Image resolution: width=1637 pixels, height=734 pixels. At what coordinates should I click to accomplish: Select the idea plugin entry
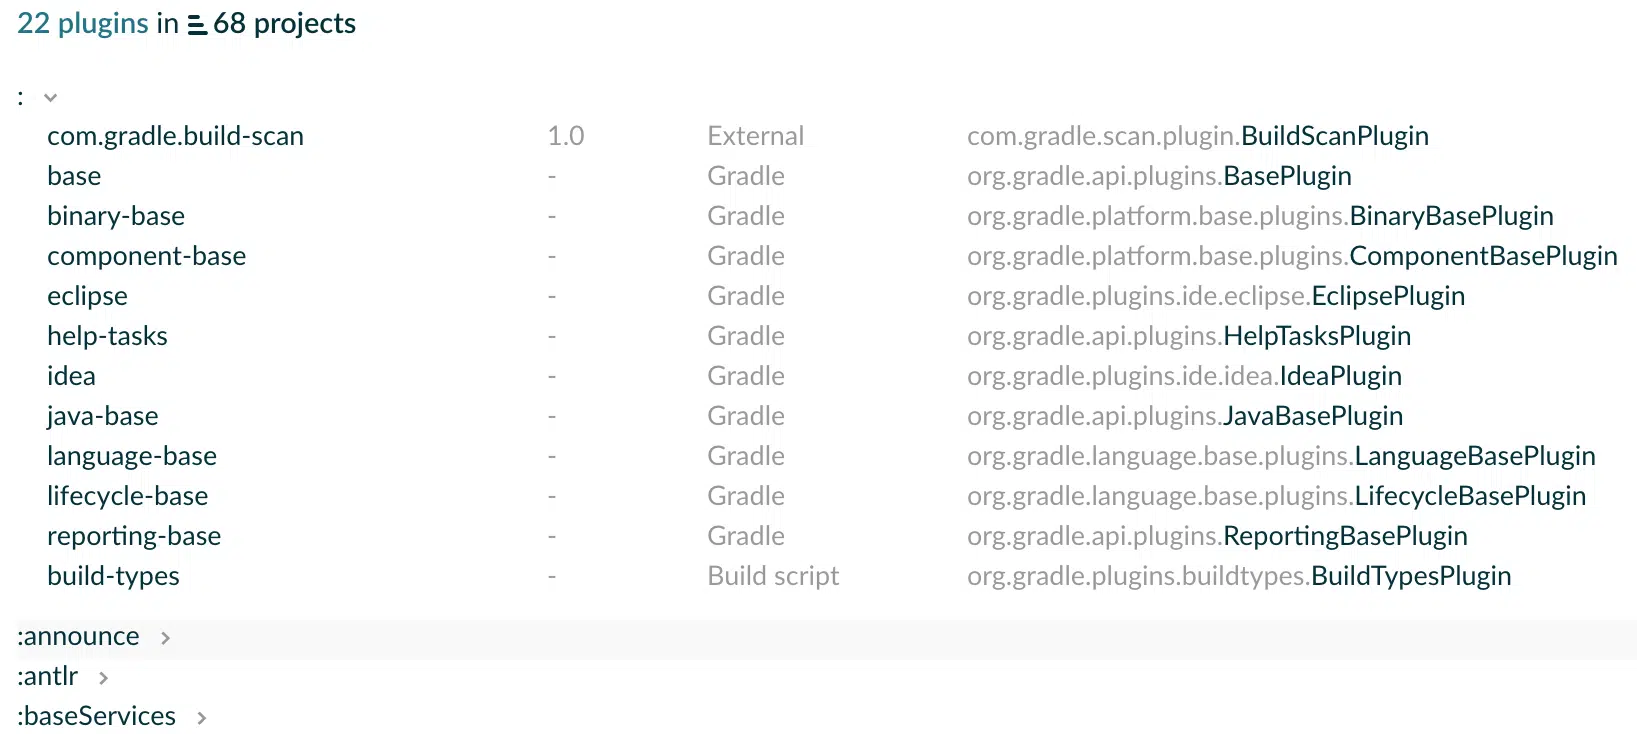71,376
